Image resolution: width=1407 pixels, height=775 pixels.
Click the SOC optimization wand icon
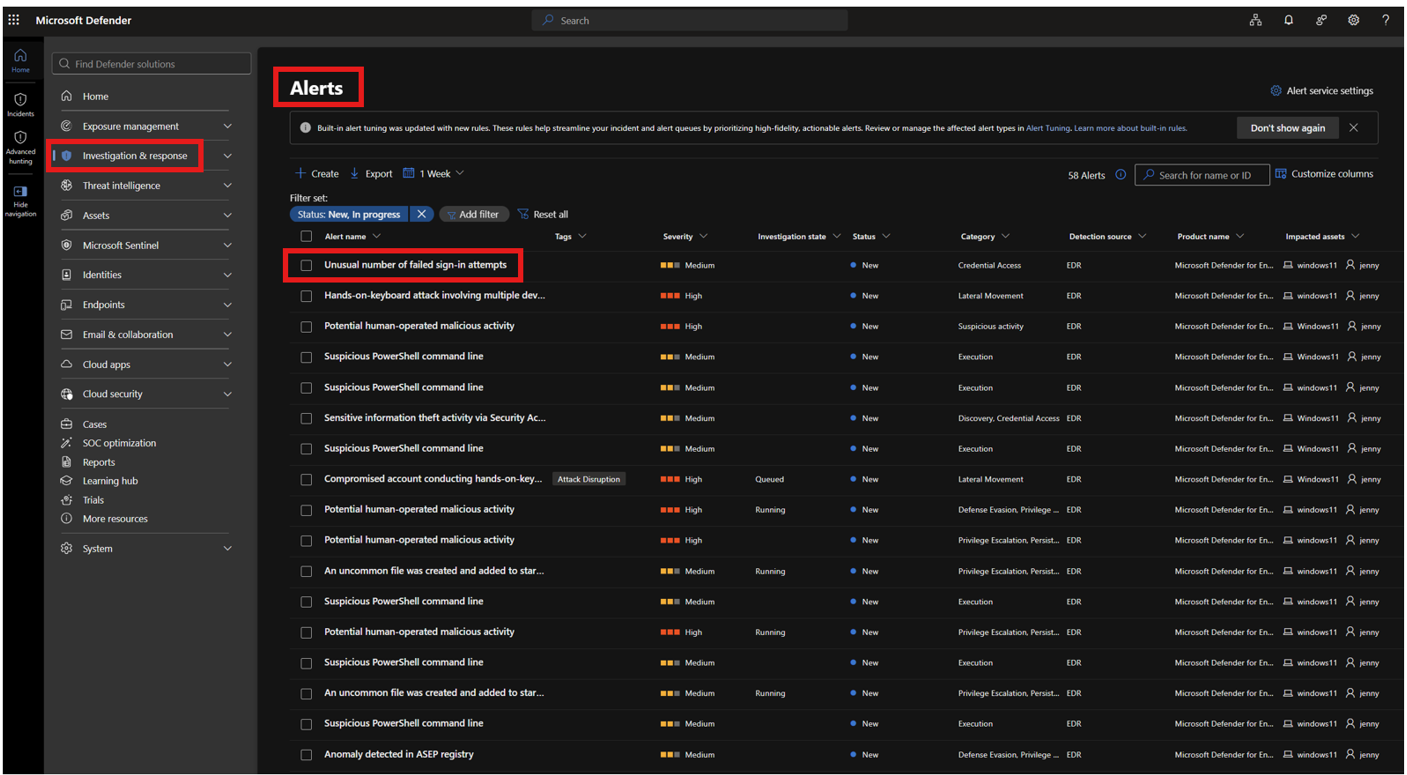coord(66,443)
